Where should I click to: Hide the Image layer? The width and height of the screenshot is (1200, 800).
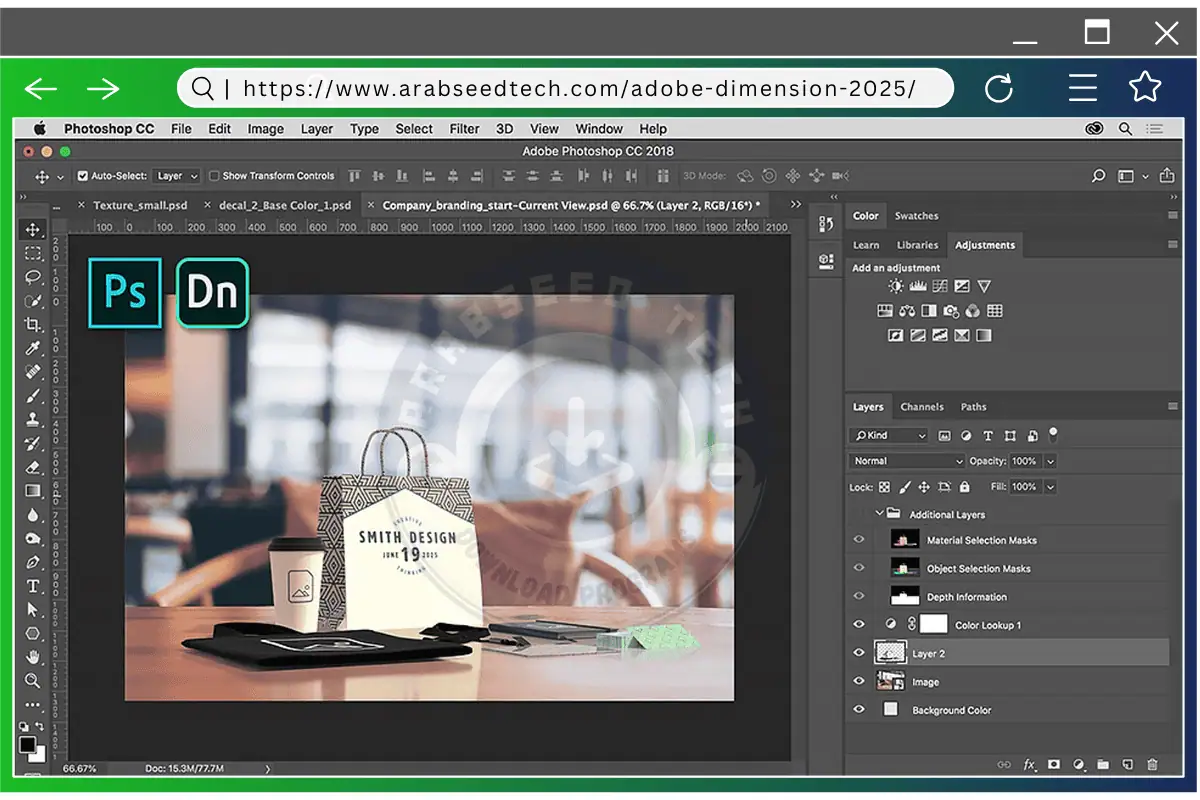(x=858, y=681)
